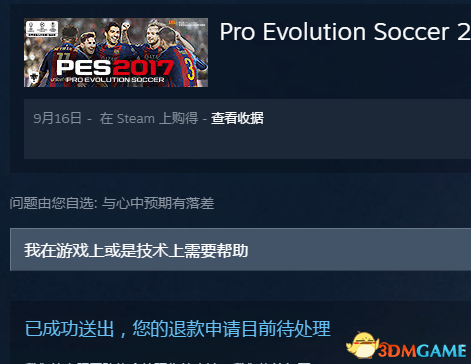The image size is (471, 364).
Task: Click the 9月16日 purchase date text
Action: [x=57, y=118]
